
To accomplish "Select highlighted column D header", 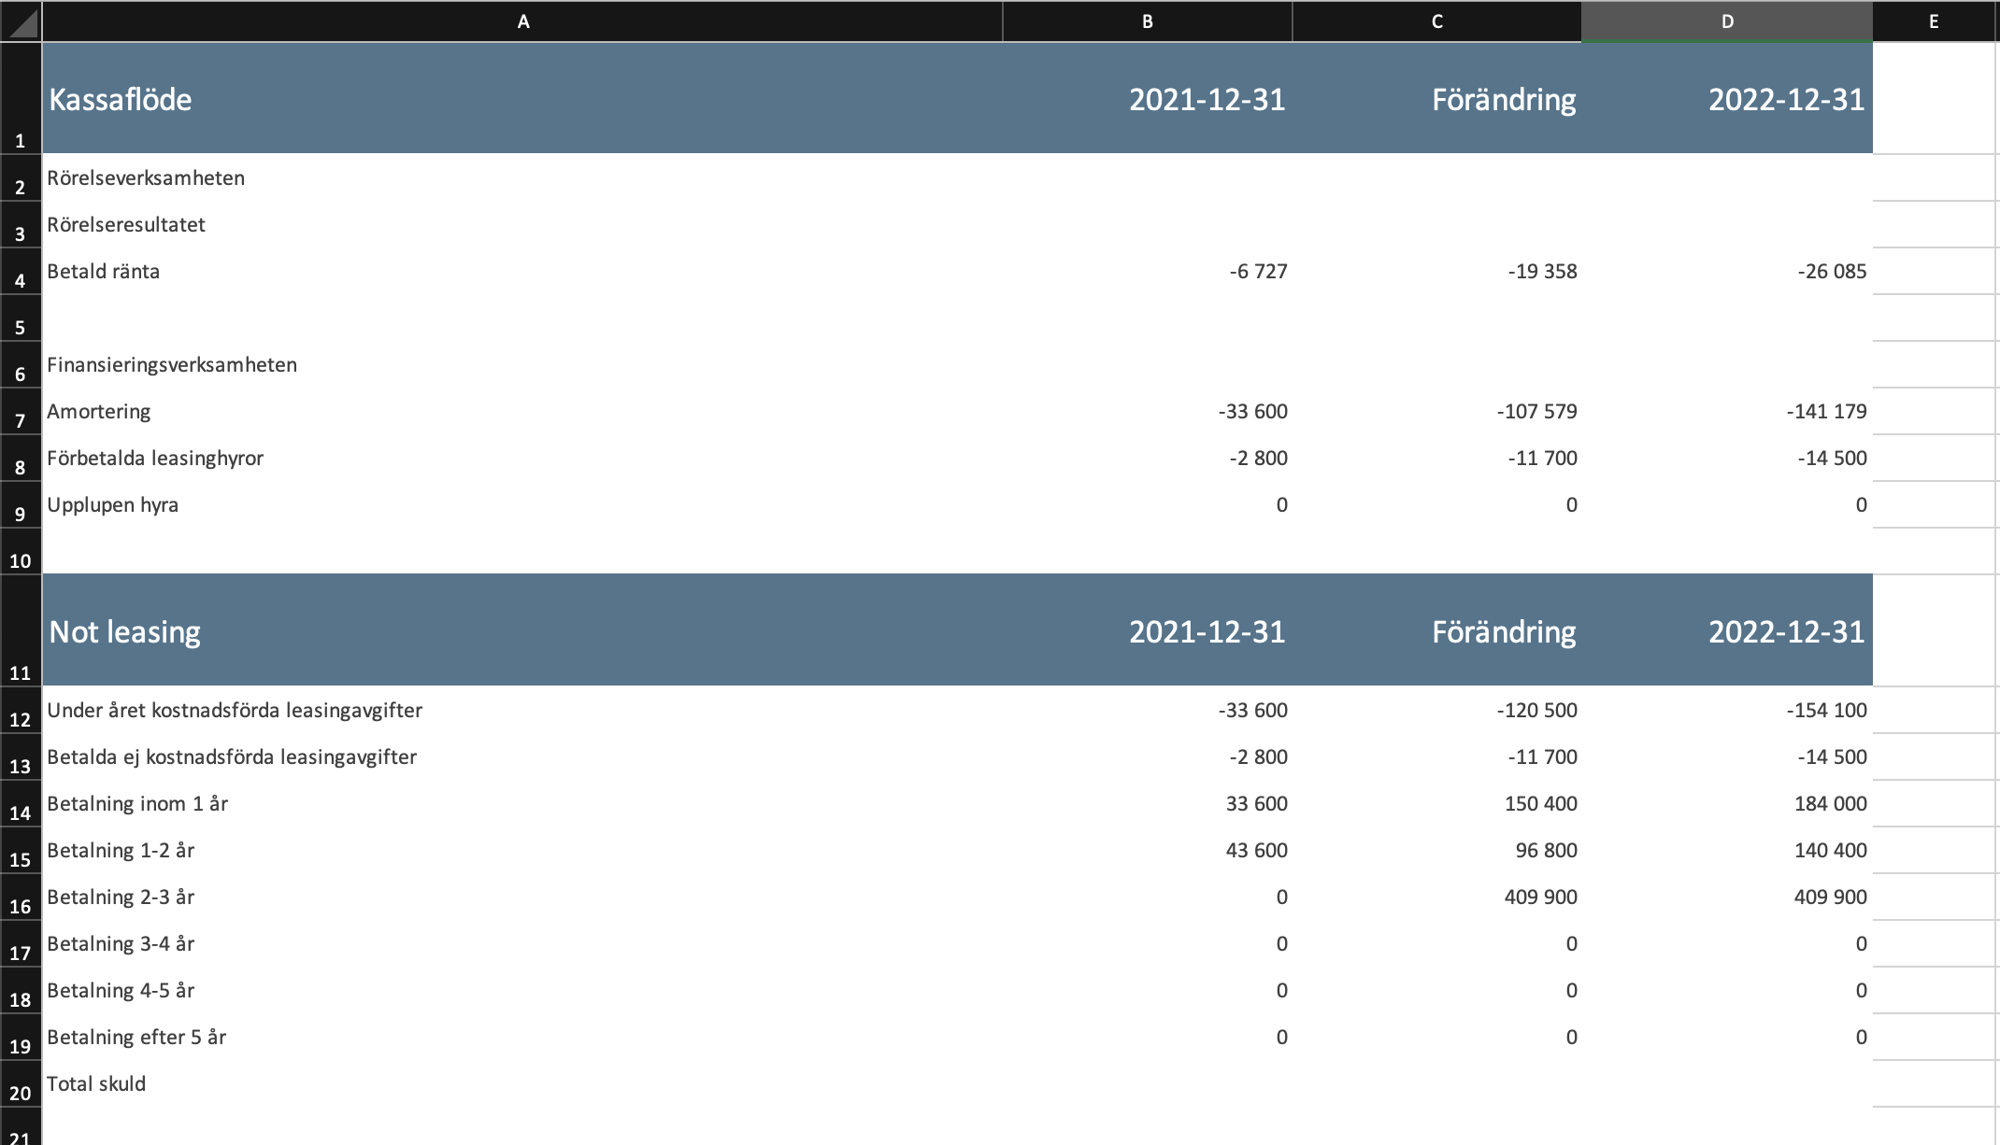I will click(1726, 21).
